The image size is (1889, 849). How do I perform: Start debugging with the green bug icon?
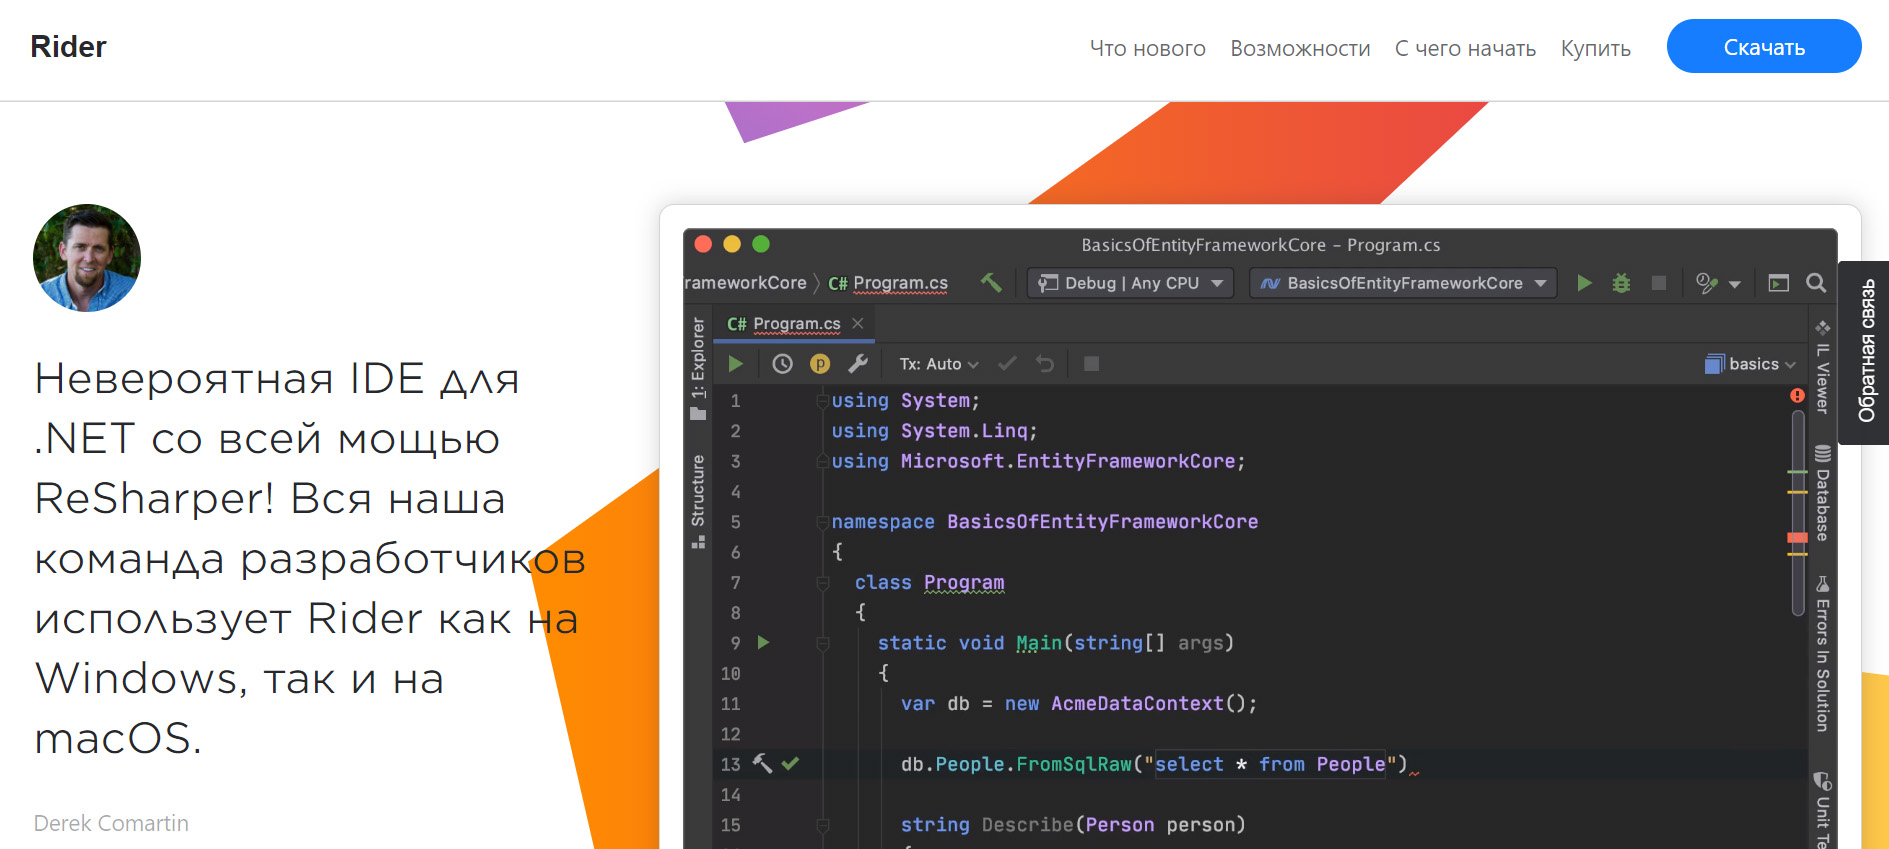[1621, 283]
